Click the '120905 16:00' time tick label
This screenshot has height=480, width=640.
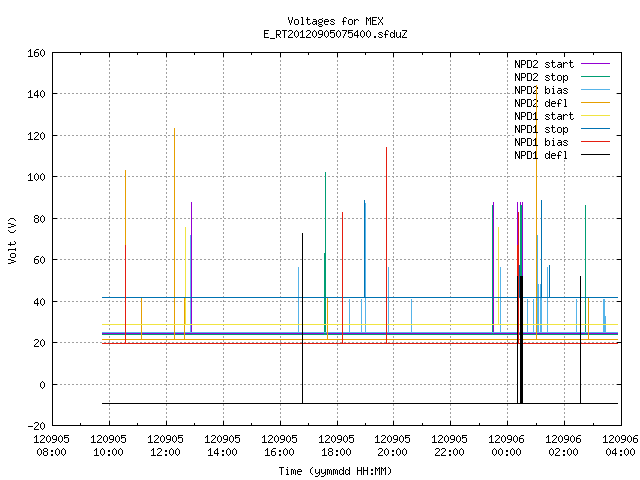pyautogui.click(x=279, y=446)
